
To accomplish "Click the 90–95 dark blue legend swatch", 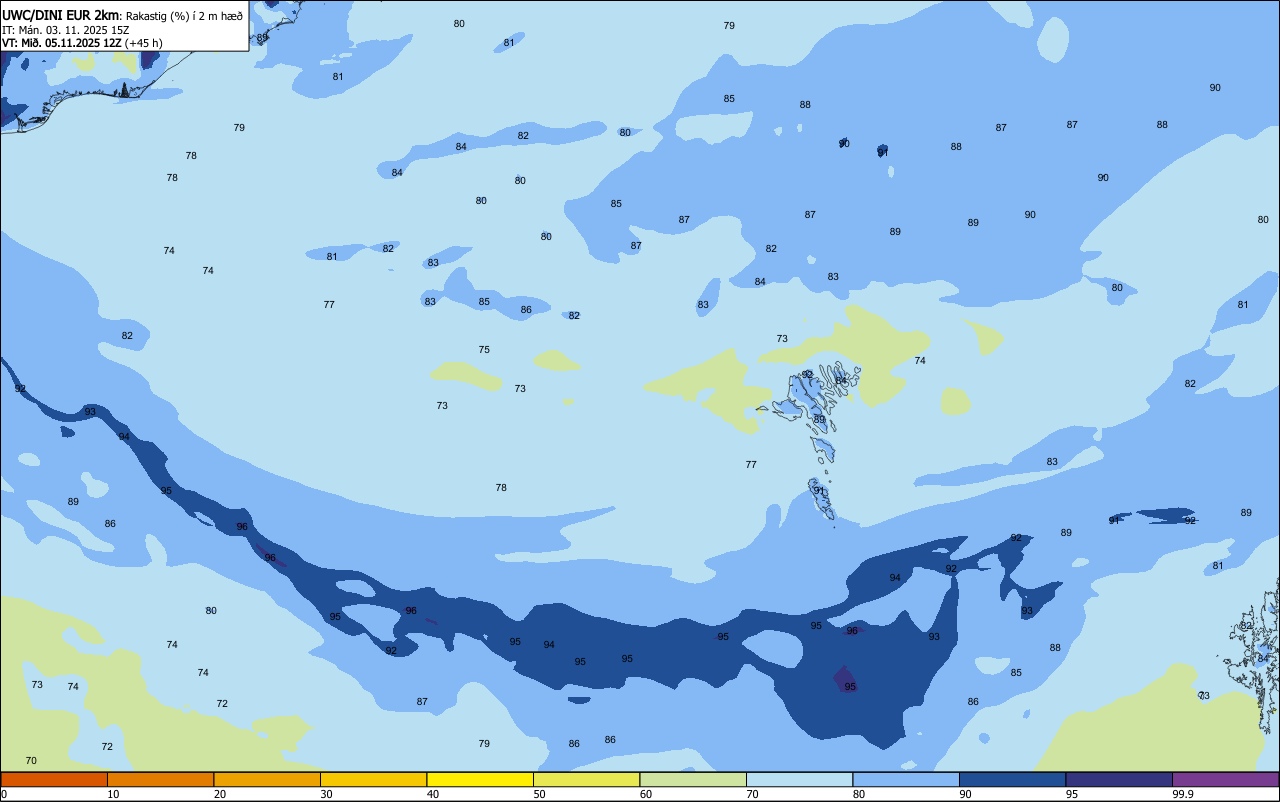I will click(1012, 779).
